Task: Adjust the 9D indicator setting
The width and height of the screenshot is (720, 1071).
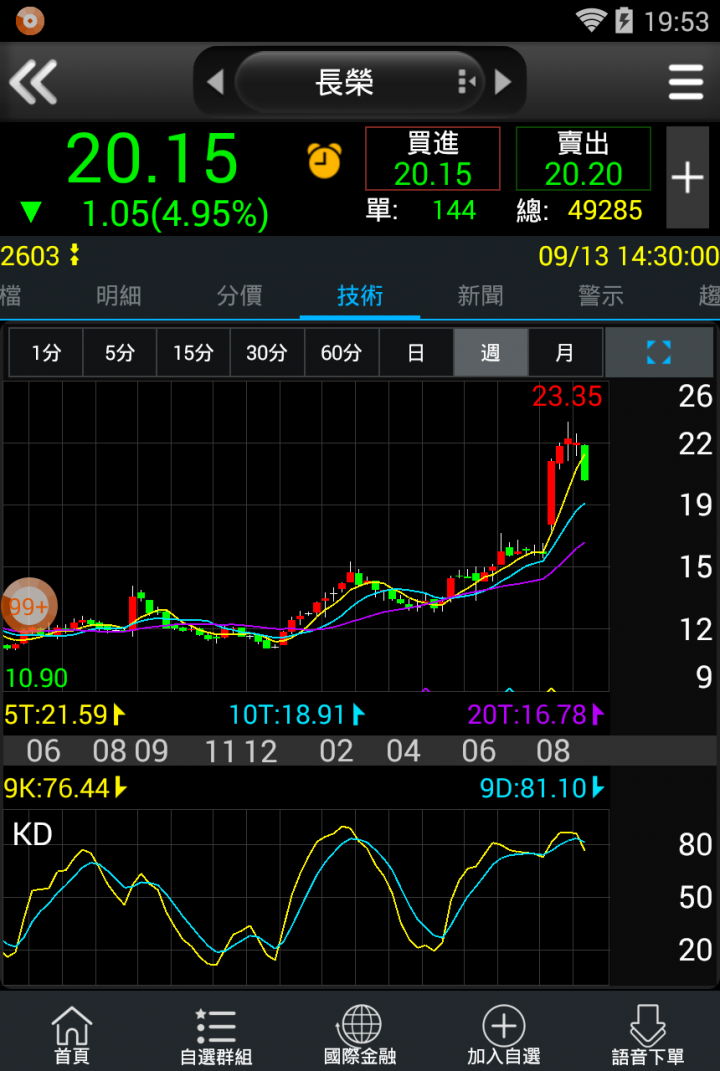Action: (542, 788)
